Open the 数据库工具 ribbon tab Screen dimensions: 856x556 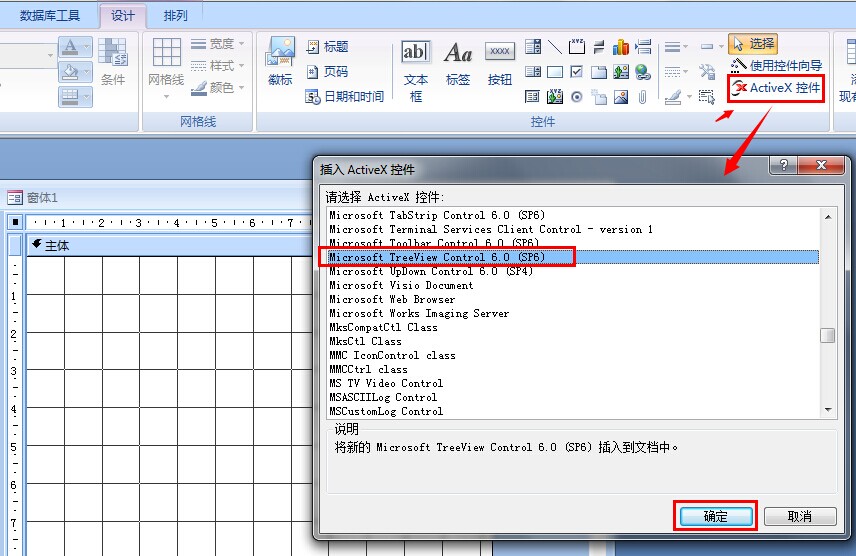click(50, 15)
